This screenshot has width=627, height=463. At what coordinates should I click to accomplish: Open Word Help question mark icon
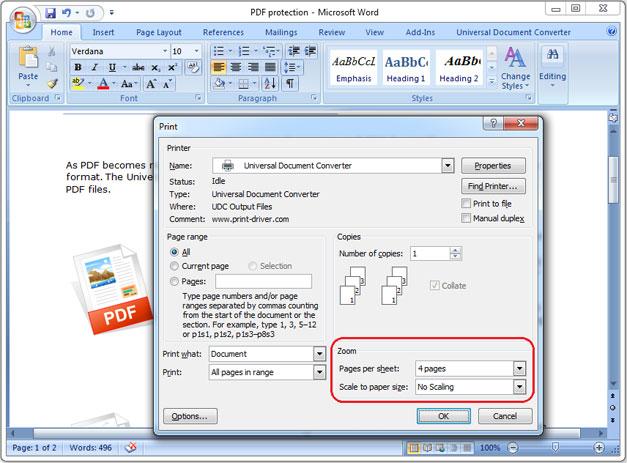tap(611, 31)
